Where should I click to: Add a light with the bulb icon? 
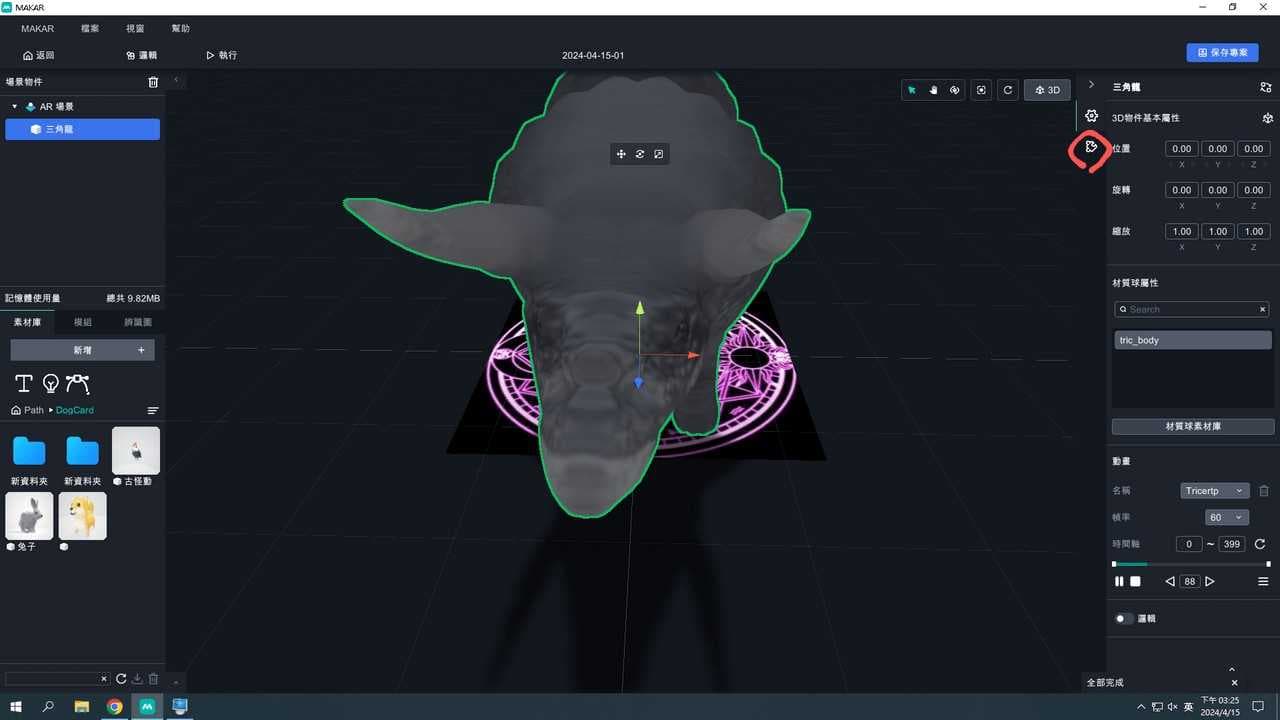point(50,384)
